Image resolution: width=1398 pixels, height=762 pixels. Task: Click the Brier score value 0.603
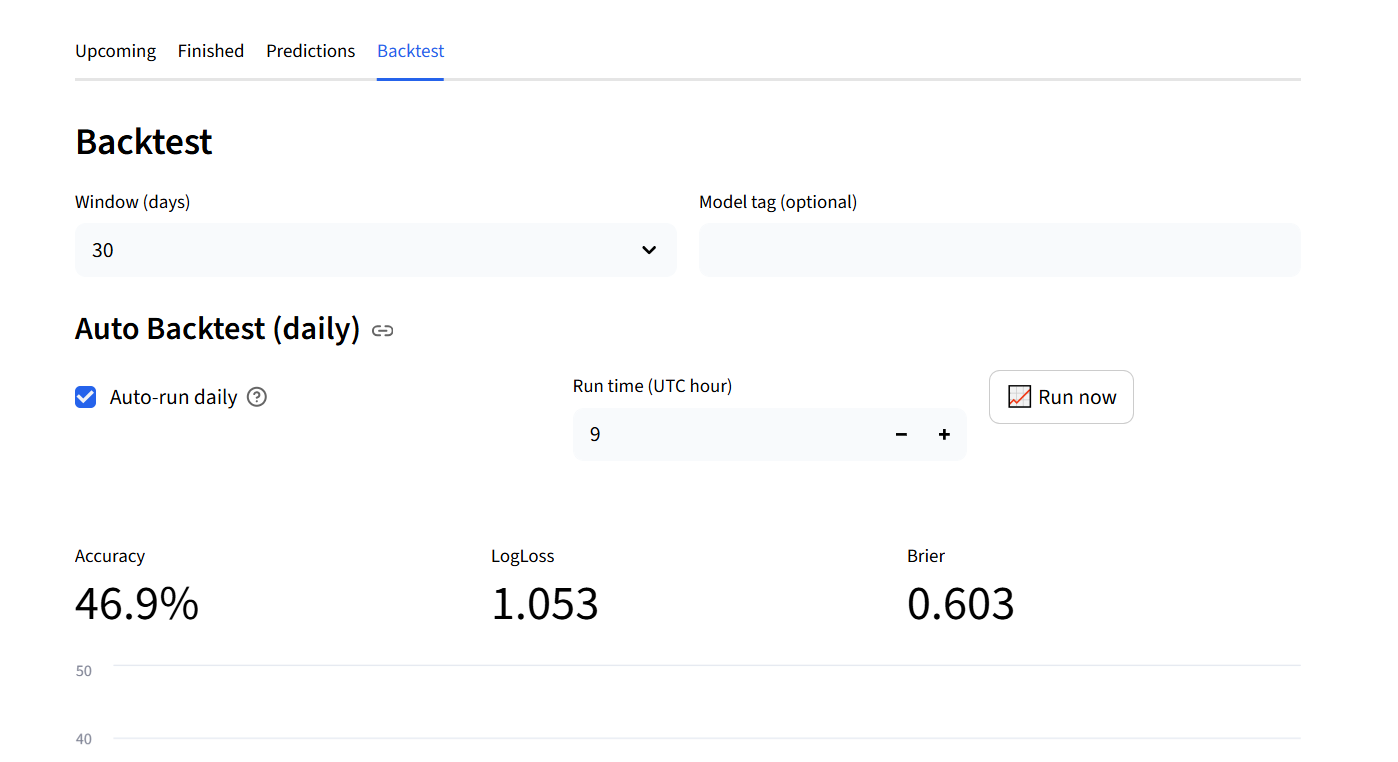click(960, 604)
